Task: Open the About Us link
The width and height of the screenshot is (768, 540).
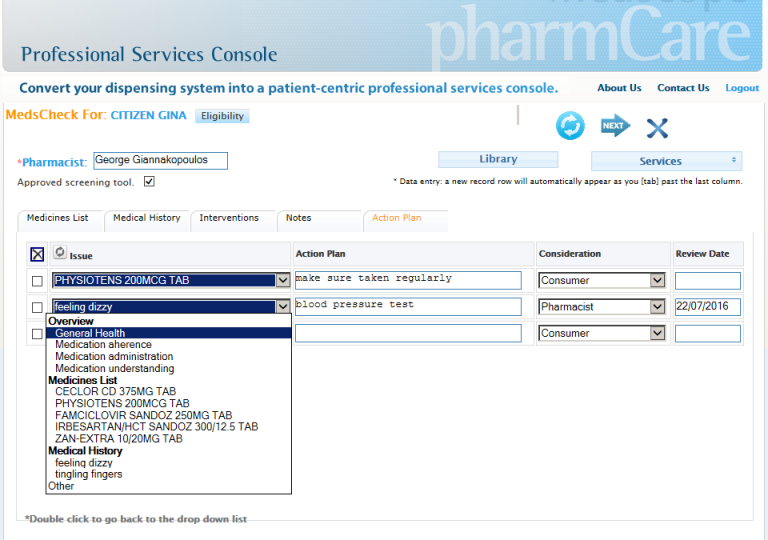Action: 619,88
